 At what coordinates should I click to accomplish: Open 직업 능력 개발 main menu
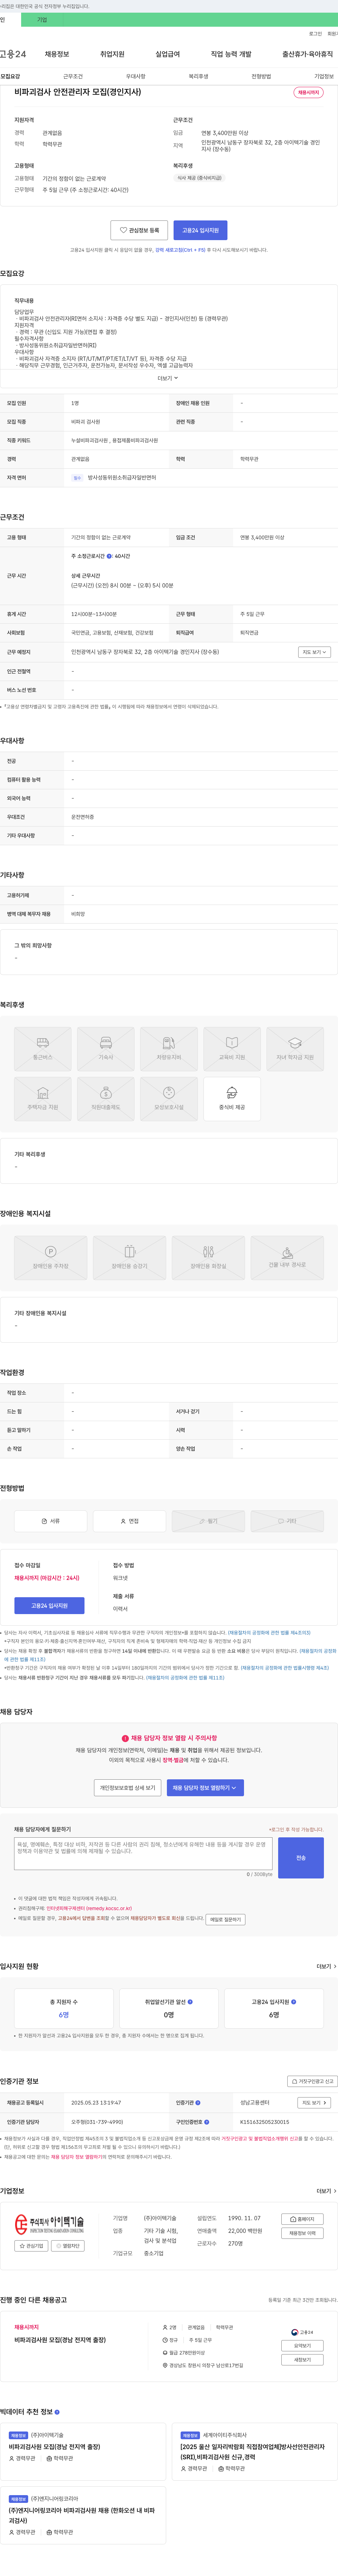click(231, 54)
